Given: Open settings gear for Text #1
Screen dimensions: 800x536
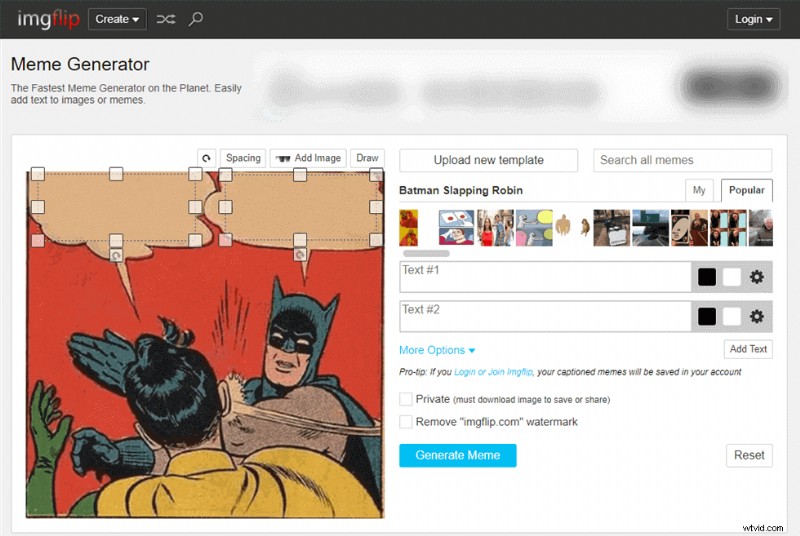Looking at the screenshot, I should [757, 277].
